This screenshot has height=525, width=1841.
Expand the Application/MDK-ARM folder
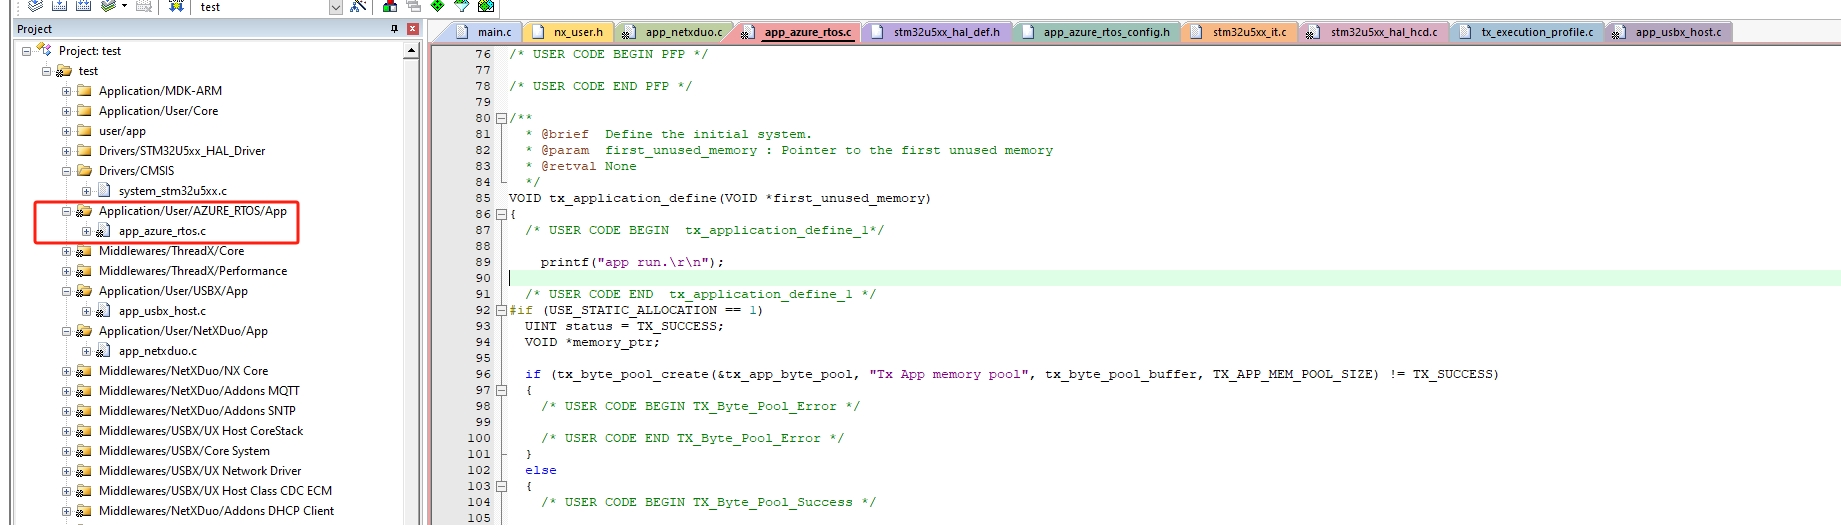67,91
